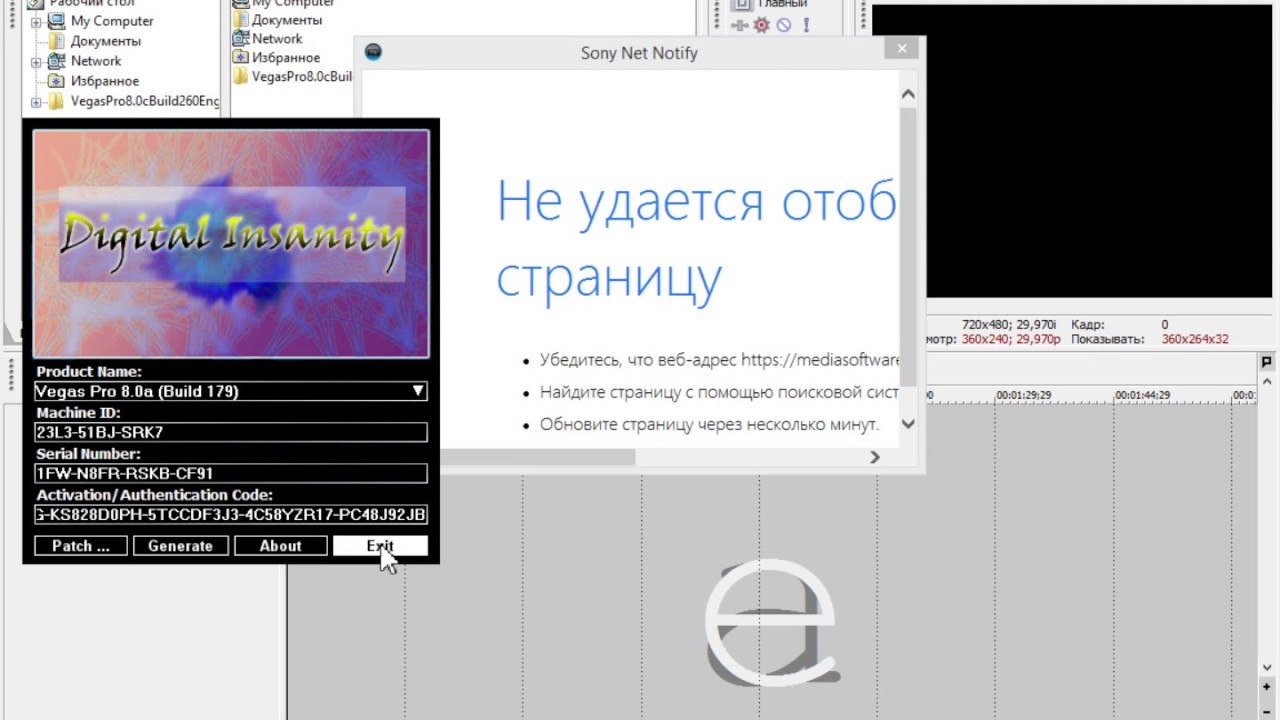1280x720 pixels.
Task: Select VegasPro8.0cBuild260Eng label in folder tree
Action: coord(145,102)
